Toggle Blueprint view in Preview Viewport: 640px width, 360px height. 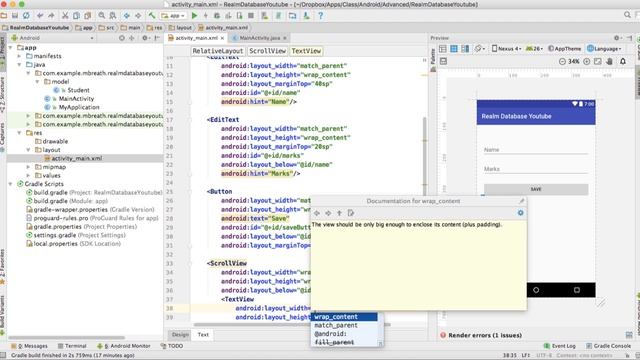pos(453,49)
